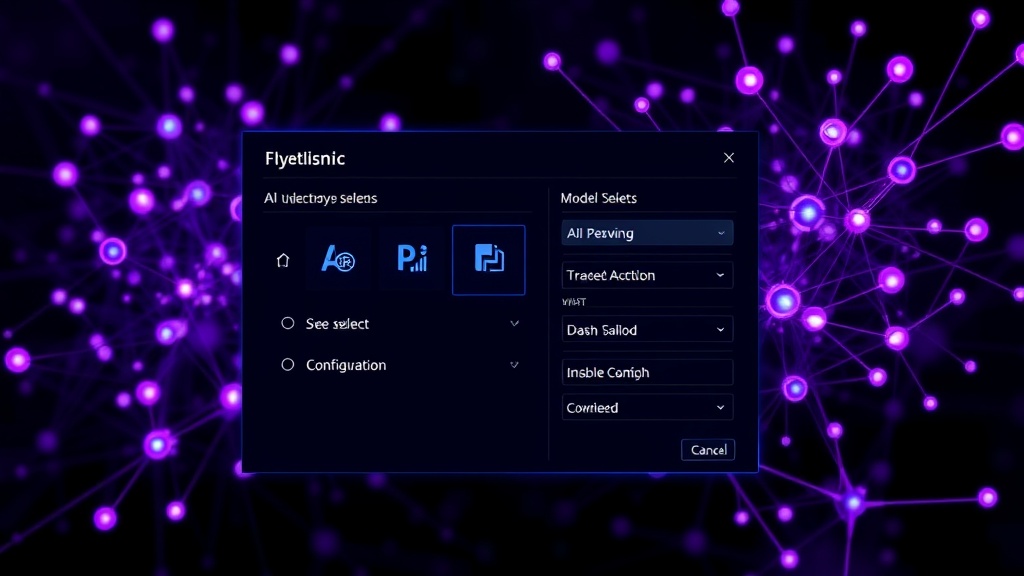Select the 'Configuration' radio button
1024x576 pixels.
click(x=287, y=364)
